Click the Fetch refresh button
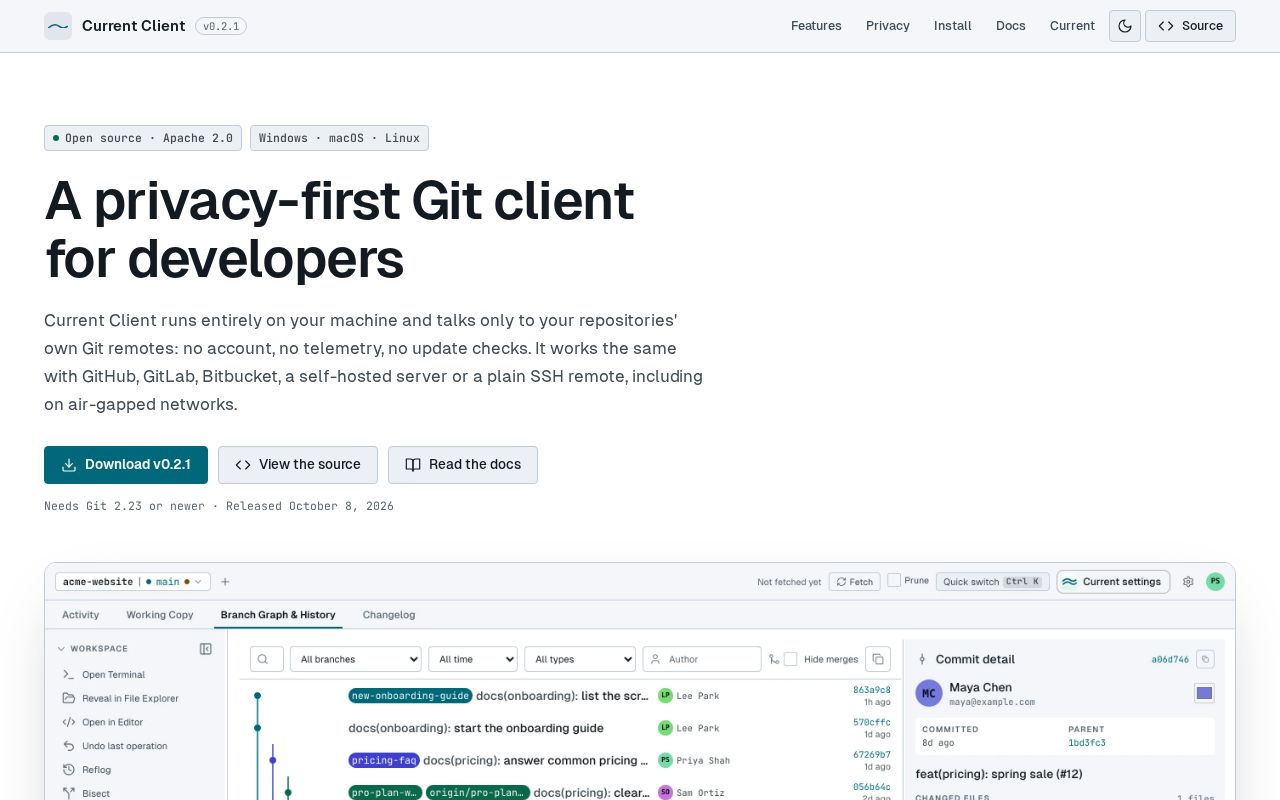 coord(855,581)
